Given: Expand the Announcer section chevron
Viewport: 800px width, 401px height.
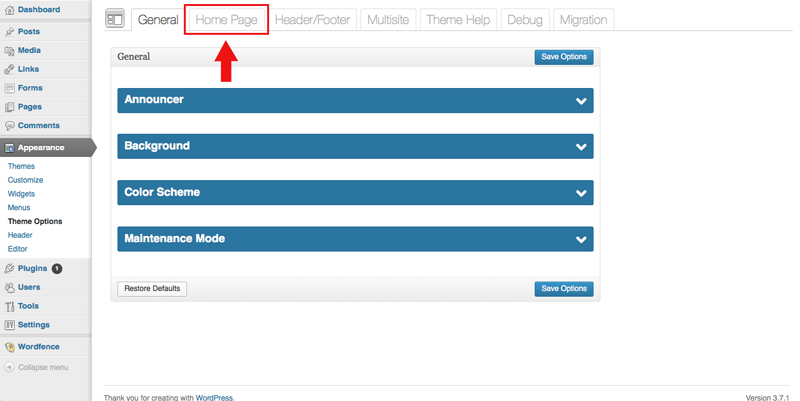Looking at the screenshot, I should pyautogui.click(x=581, y=101).
